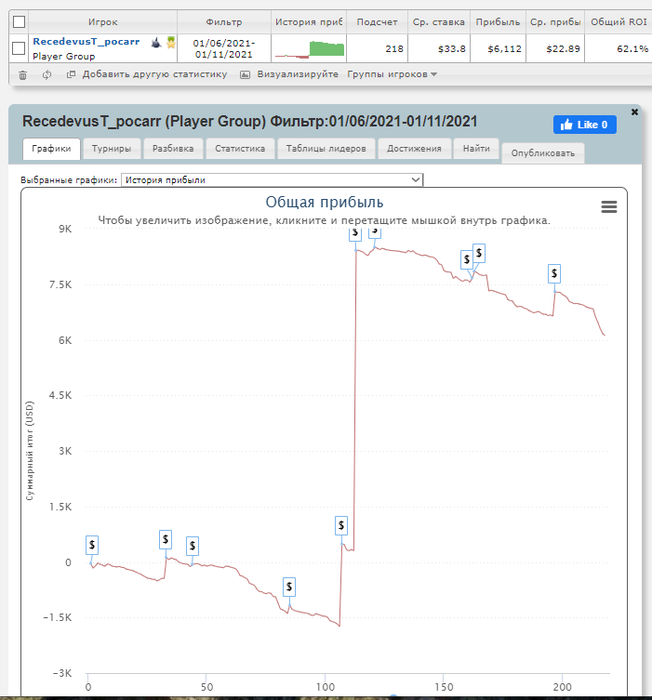652x700 pixels.
Task: Click the profit value $6,112
Action: [505, 49]
